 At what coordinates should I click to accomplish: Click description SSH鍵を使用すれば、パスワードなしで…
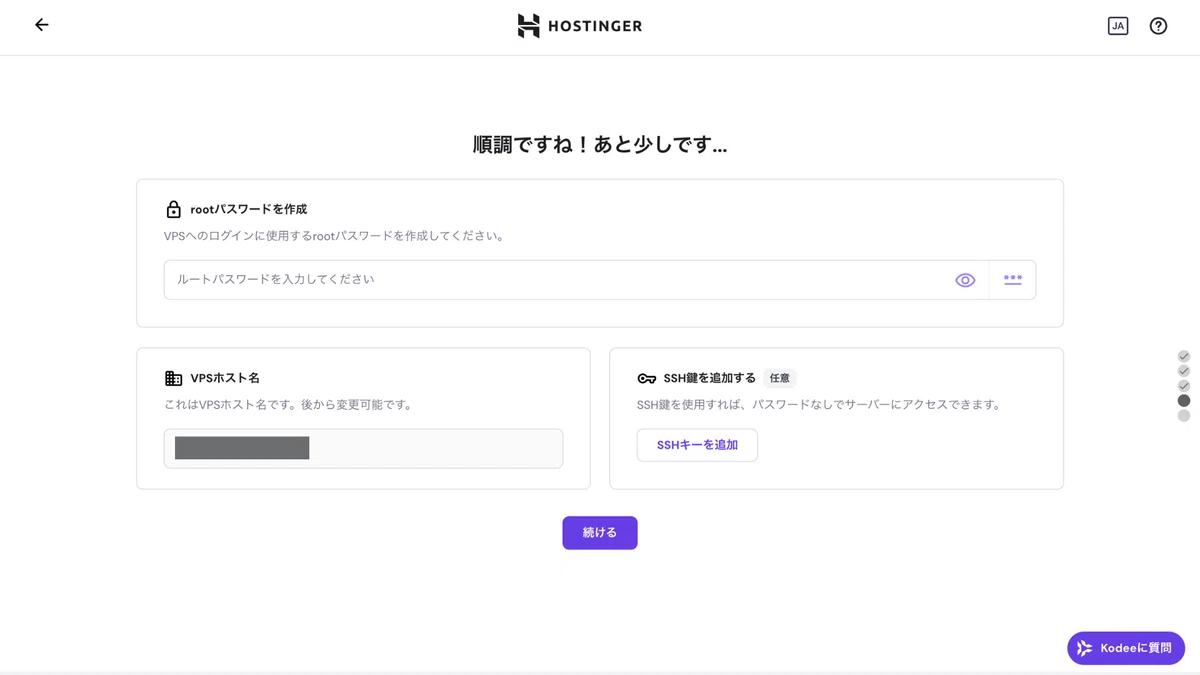pyautogui.click(x=819, y=405)
